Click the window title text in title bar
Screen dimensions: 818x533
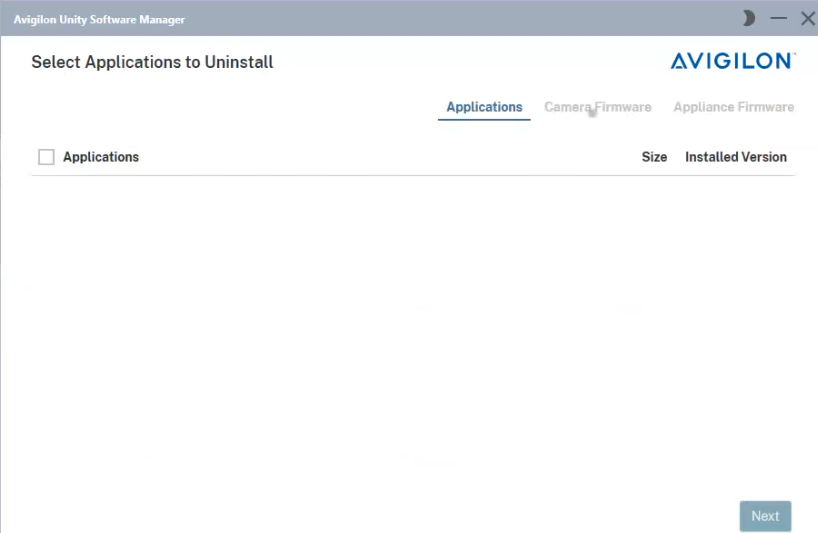(99, 20)
